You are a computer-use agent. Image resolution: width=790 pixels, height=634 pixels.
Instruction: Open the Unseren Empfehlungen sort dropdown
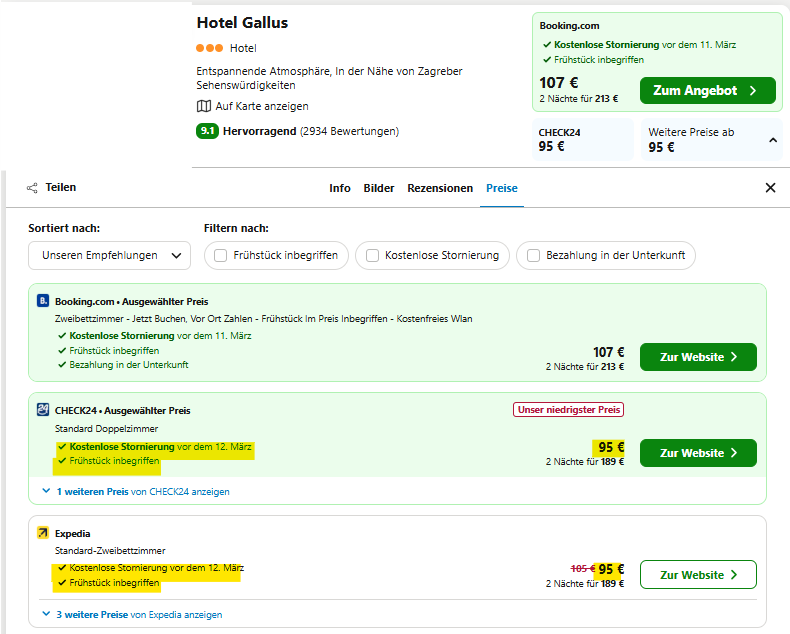[109, 255]
